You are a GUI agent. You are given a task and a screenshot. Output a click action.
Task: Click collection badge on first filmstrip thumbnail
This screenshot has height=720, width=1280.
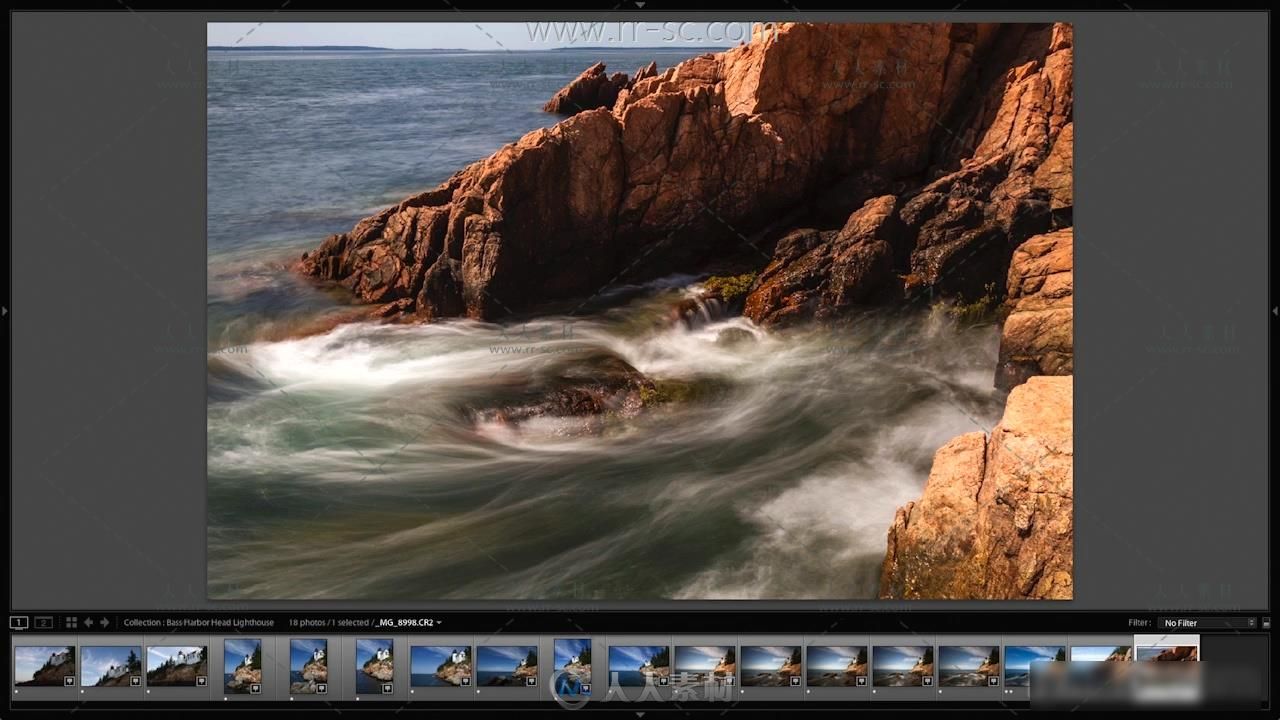coord(69,680)
